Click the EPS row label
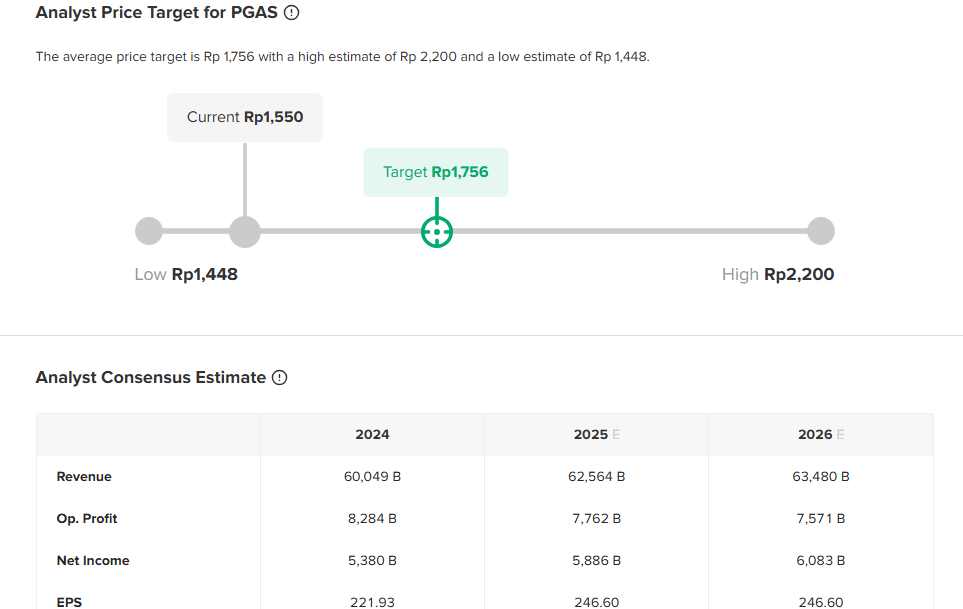Viewport: 963px width, 609px height. (x=69, y=602)
